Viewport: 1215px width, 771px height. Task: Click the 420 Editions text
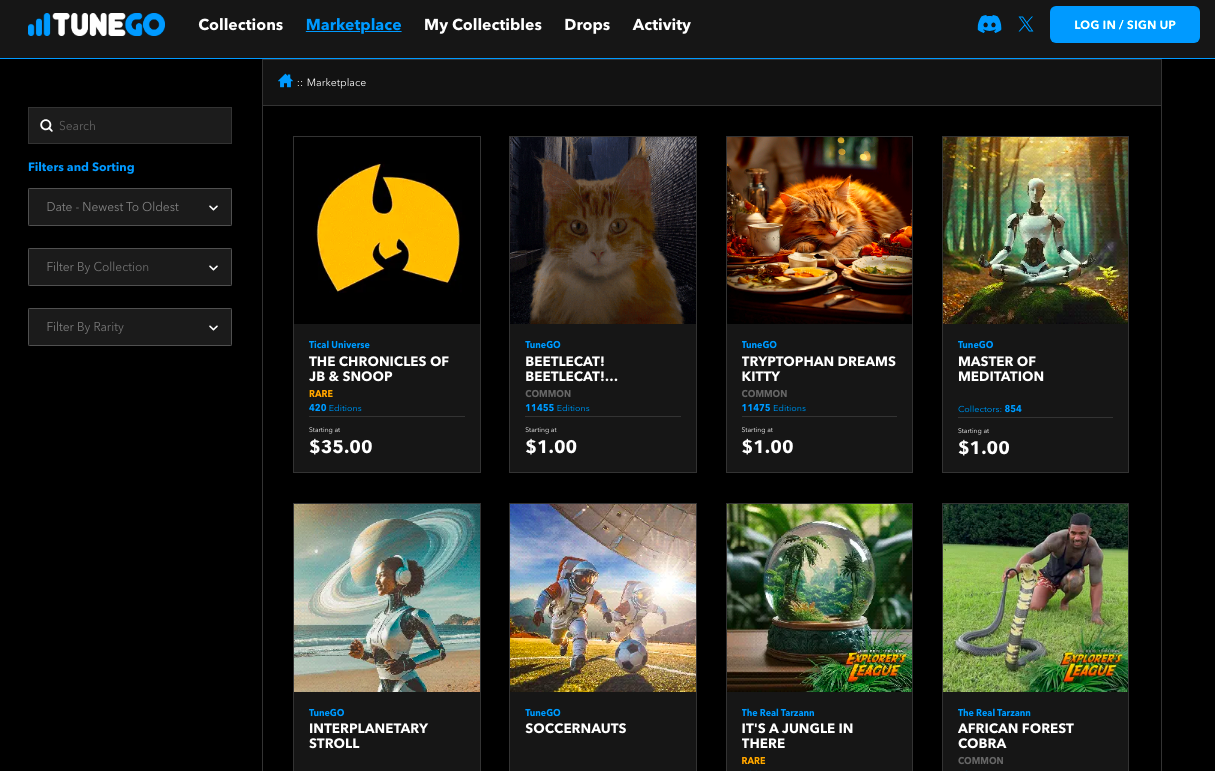(335, 408)
